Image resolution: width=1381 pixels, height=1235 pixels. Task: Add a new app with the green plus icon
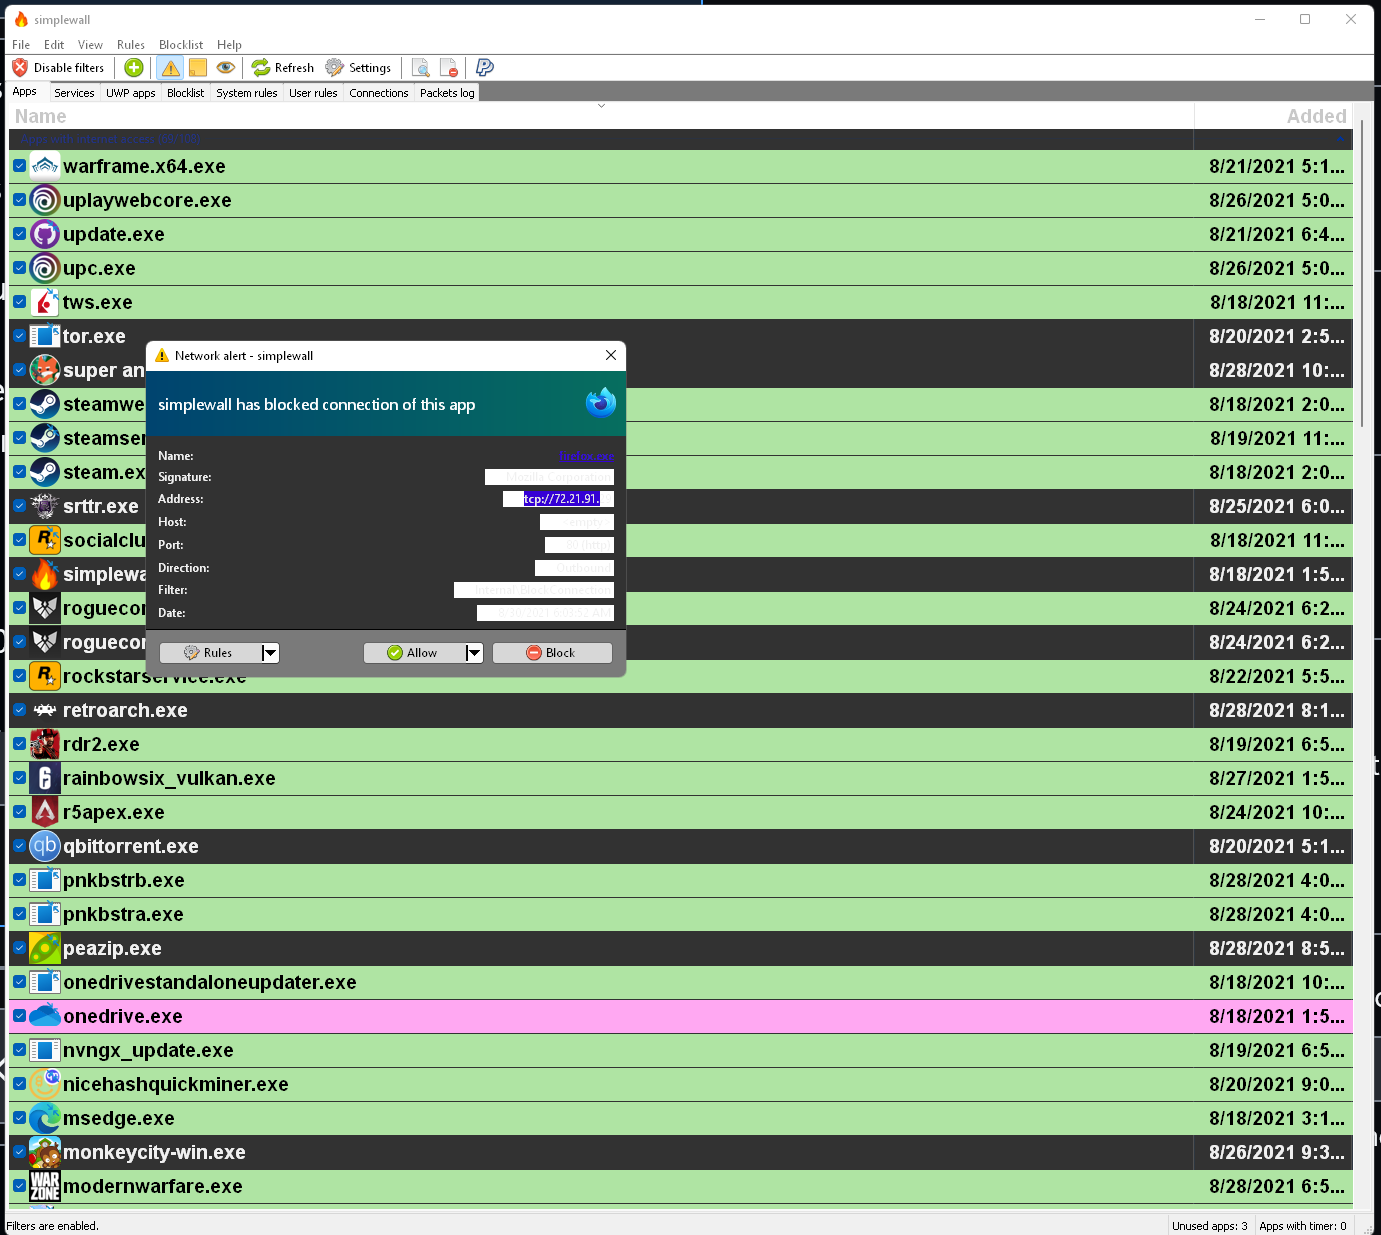(133, 67)
